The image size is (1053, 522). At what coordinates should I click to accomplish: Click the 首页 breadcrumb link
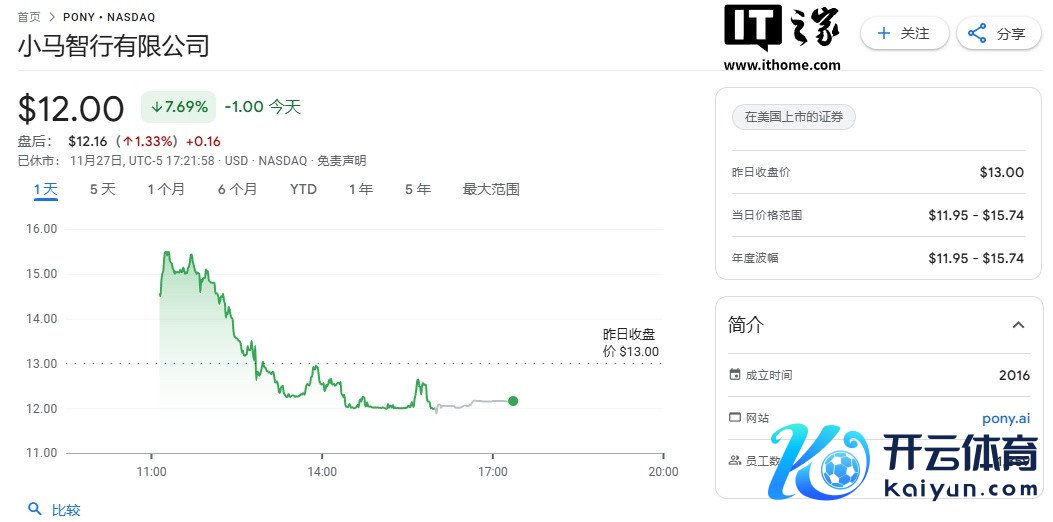pos(29,17)
